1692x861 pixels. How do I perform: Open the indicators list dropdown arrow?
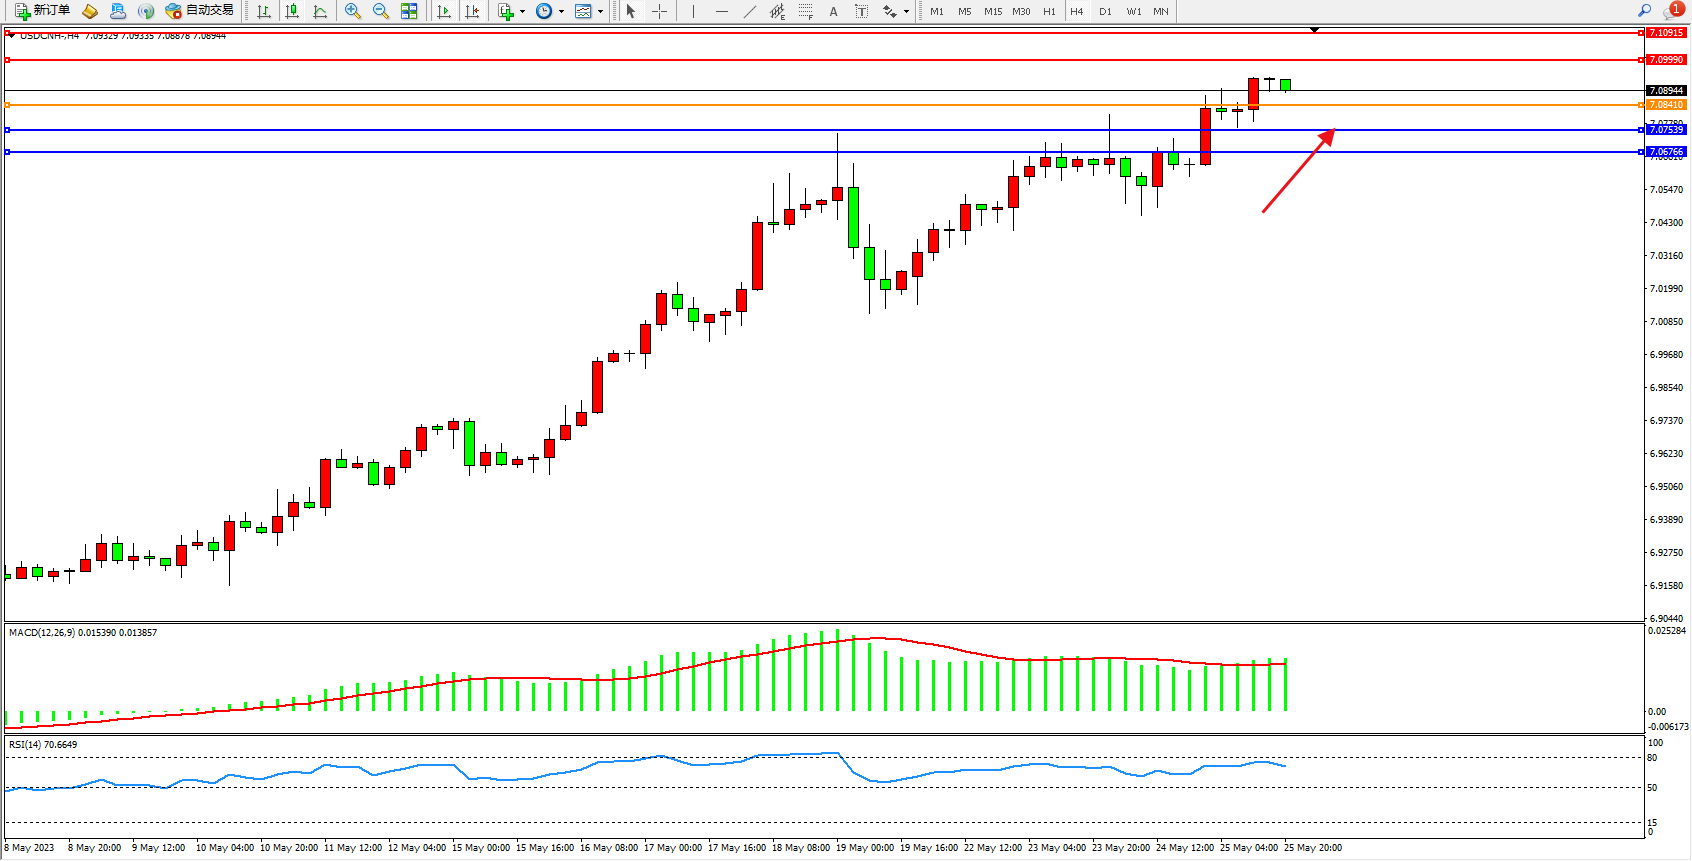click(522, 12)
